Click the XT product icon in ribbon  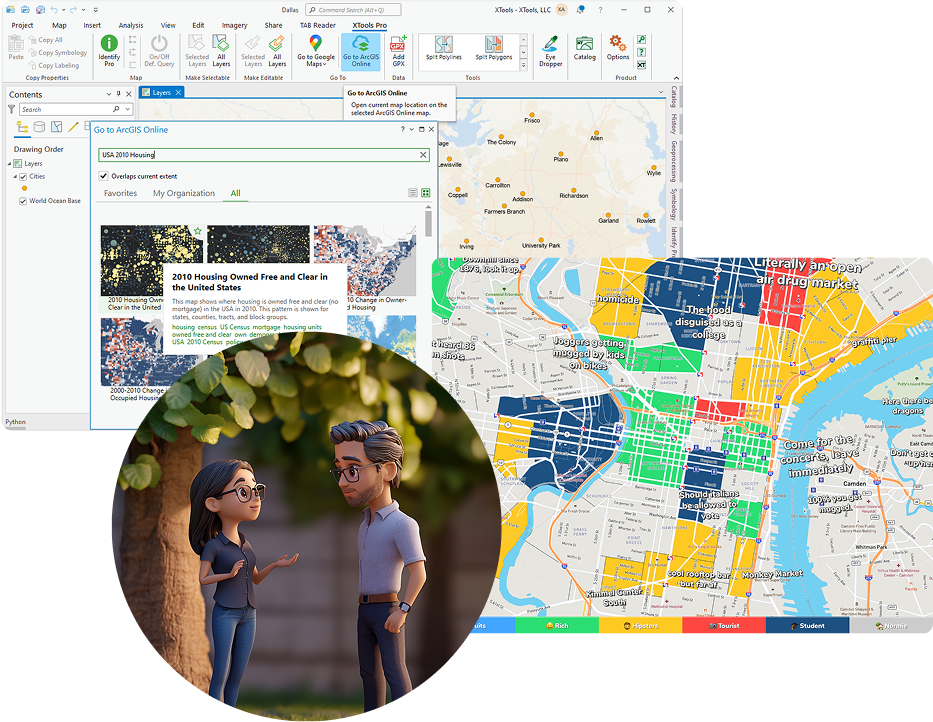(641, 65)
